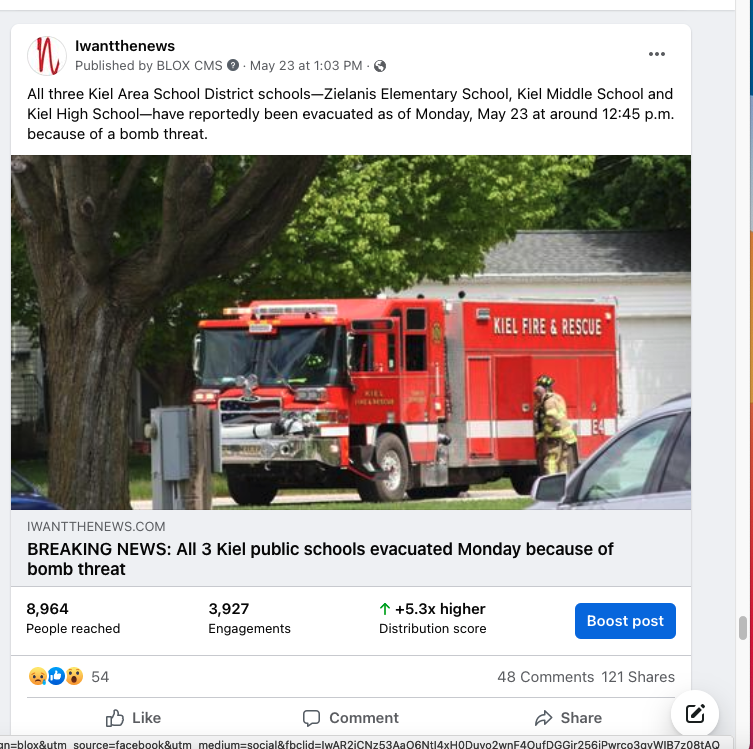Click the Share arrow button
The image size is (753, 749).
pos(568,718)
